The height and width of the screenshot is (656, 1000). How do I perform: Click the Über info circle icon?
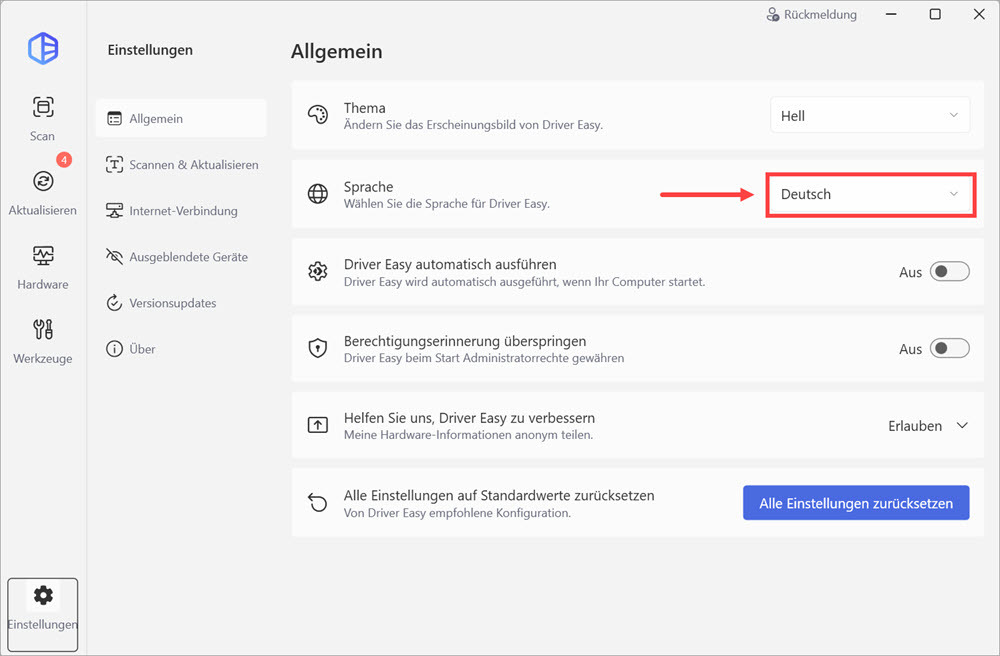[114, 349]
